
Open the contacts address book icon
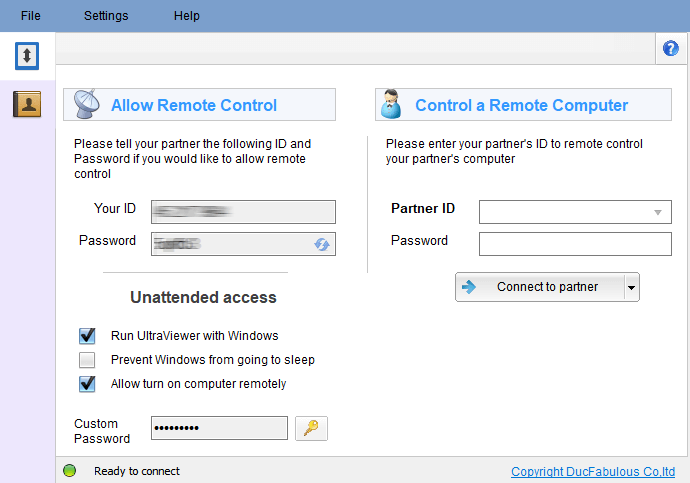coord(27,104)
